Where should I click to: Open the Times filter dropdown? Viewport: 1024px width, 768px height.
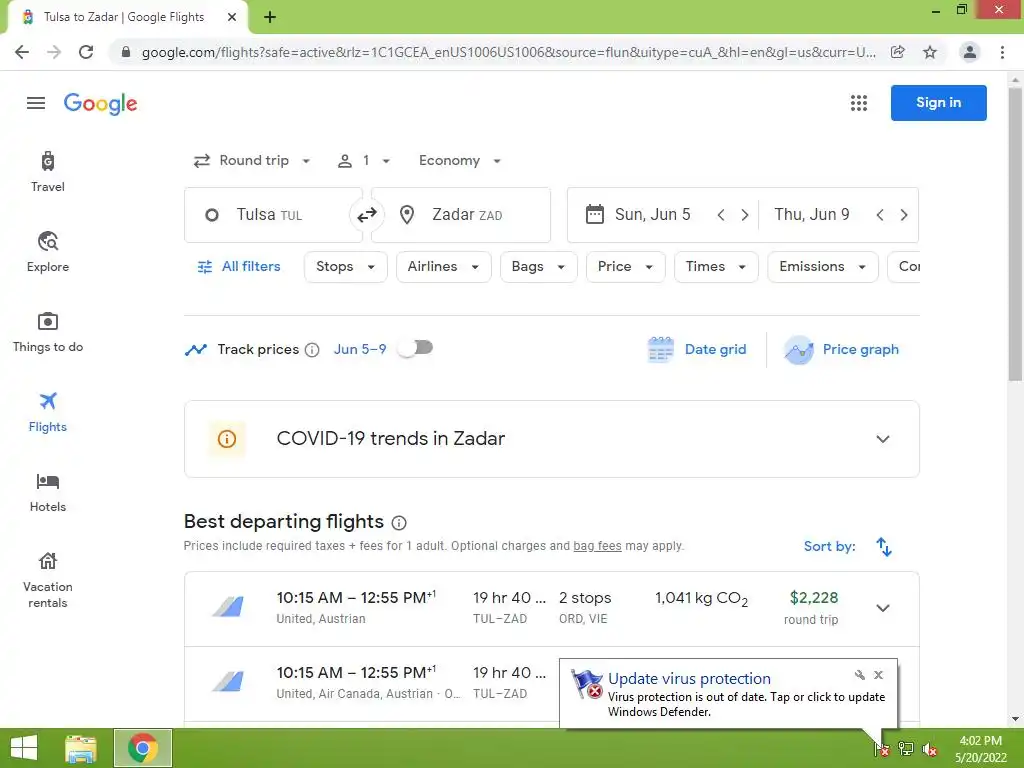pos(716,267)
